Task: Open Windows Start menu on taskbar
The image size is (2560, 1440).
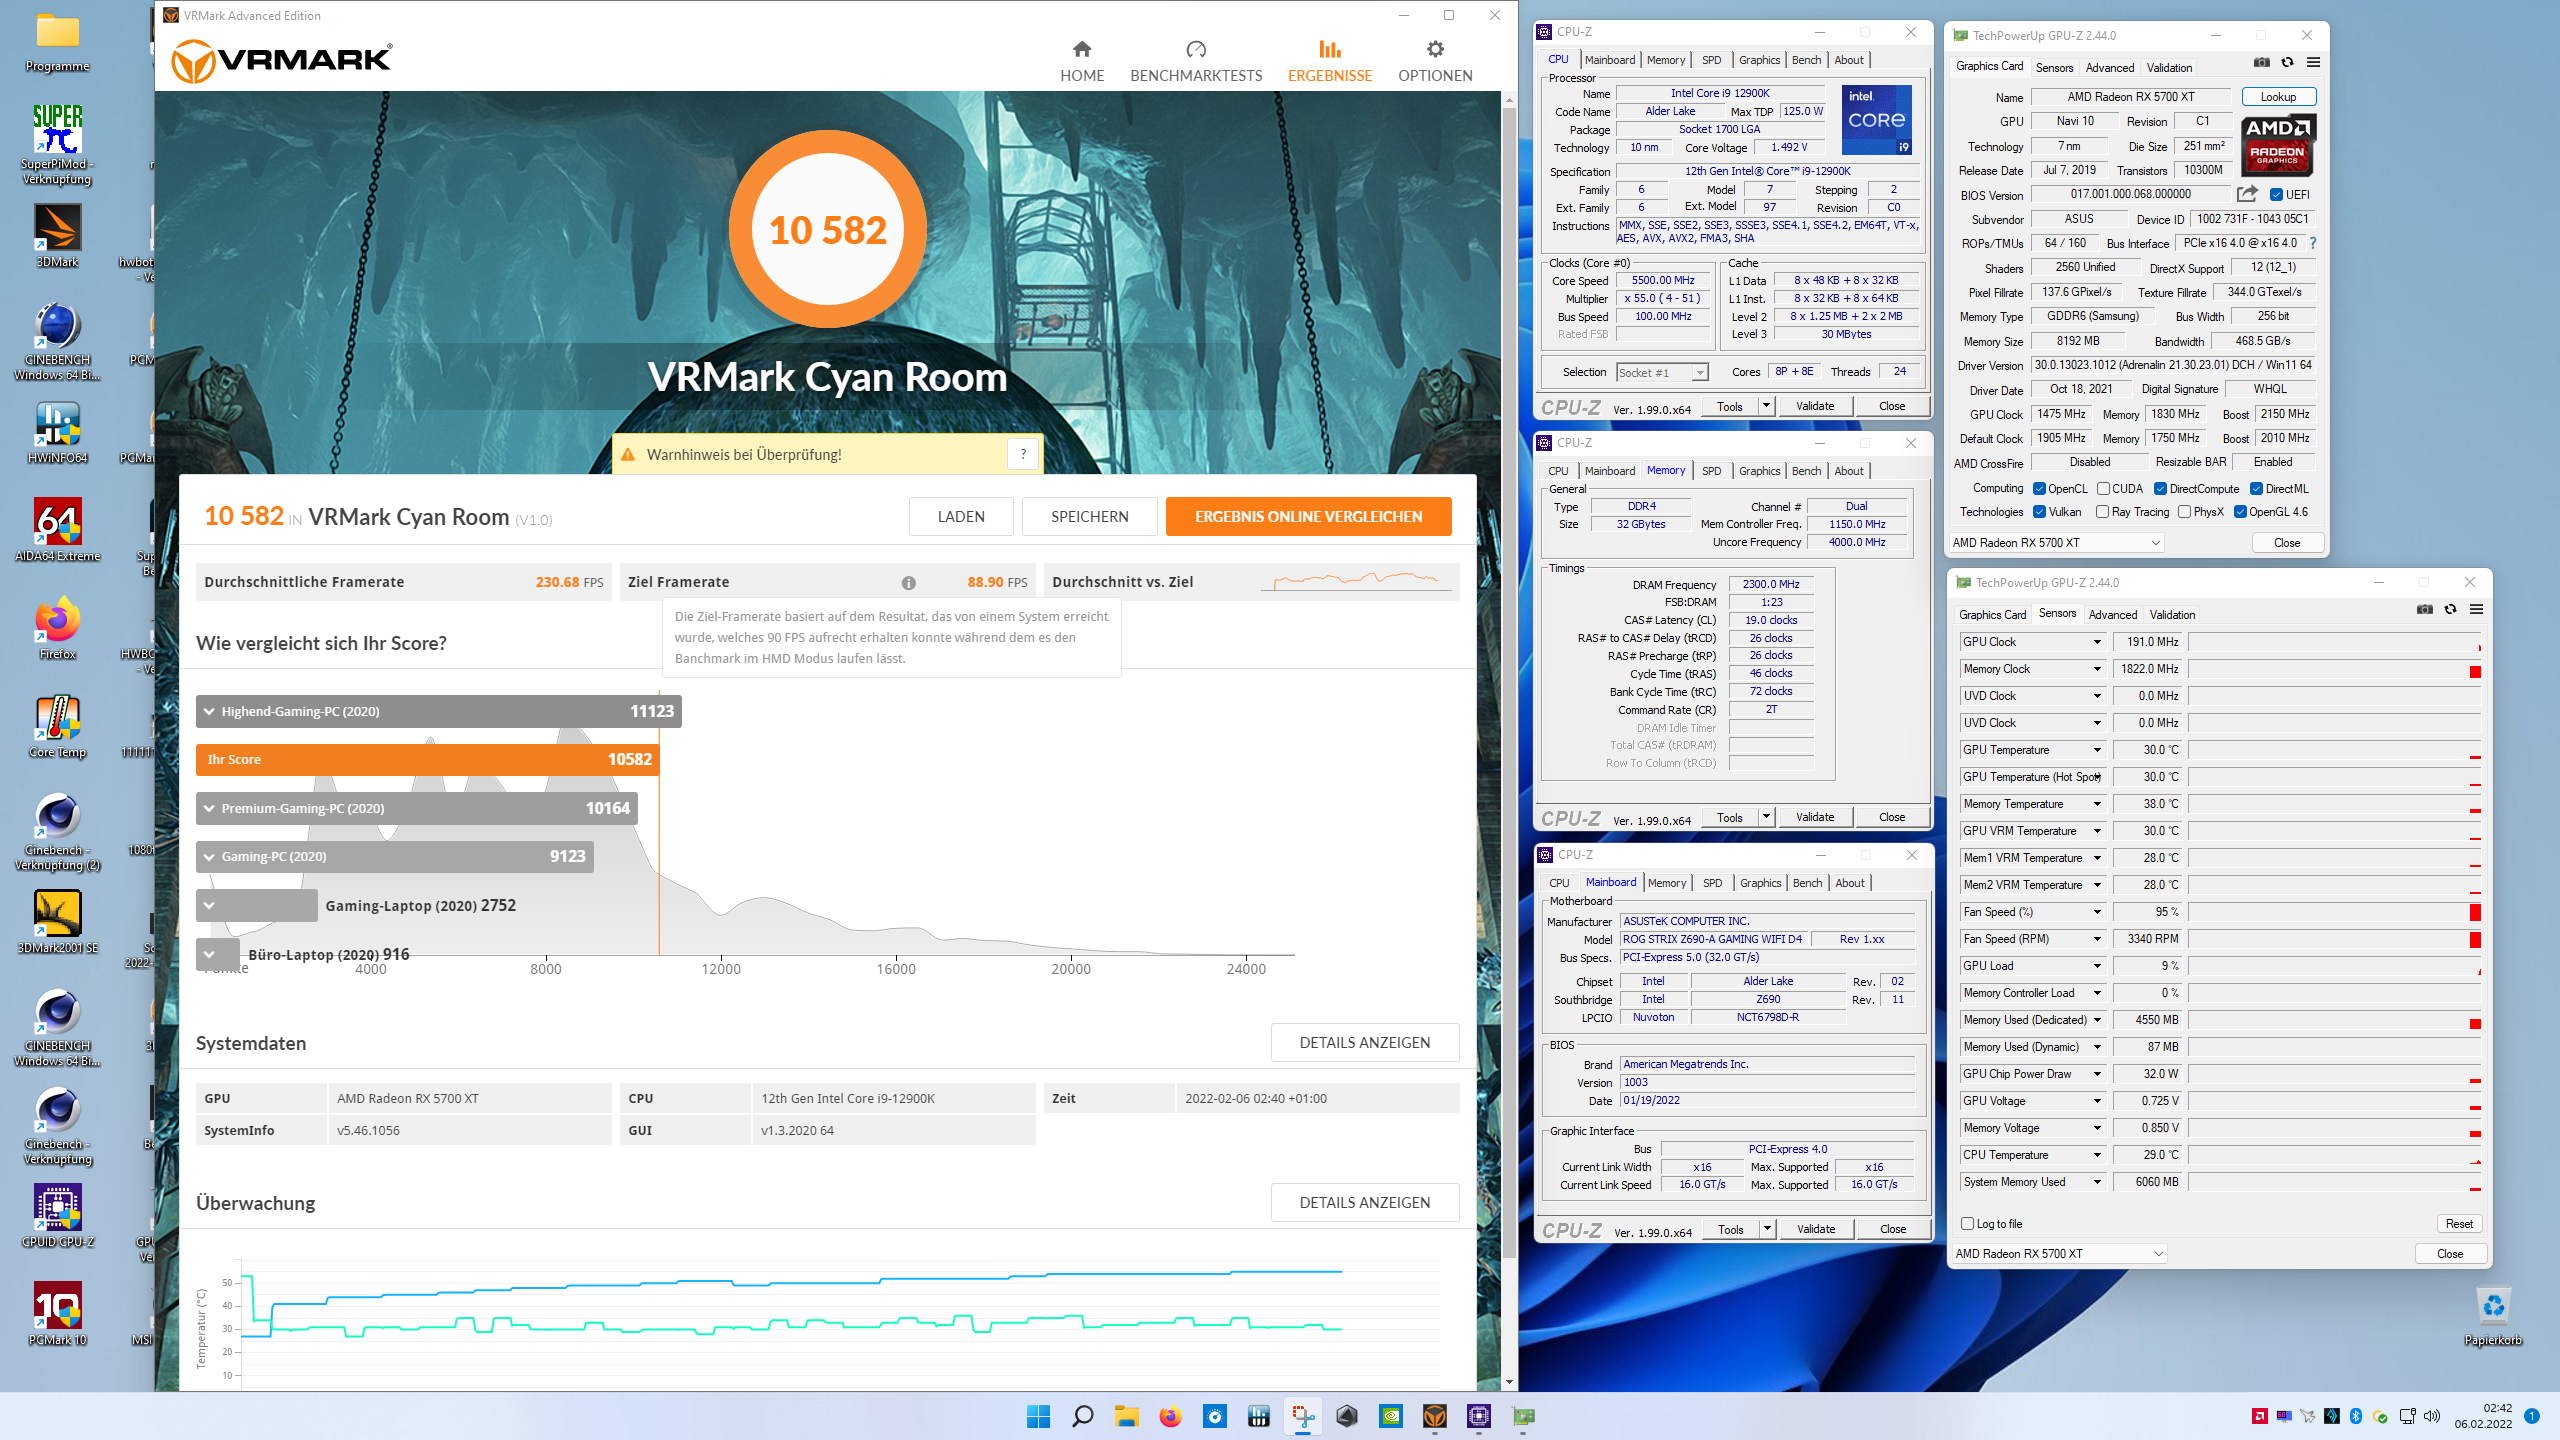Action: (x=1038, y=1416)
